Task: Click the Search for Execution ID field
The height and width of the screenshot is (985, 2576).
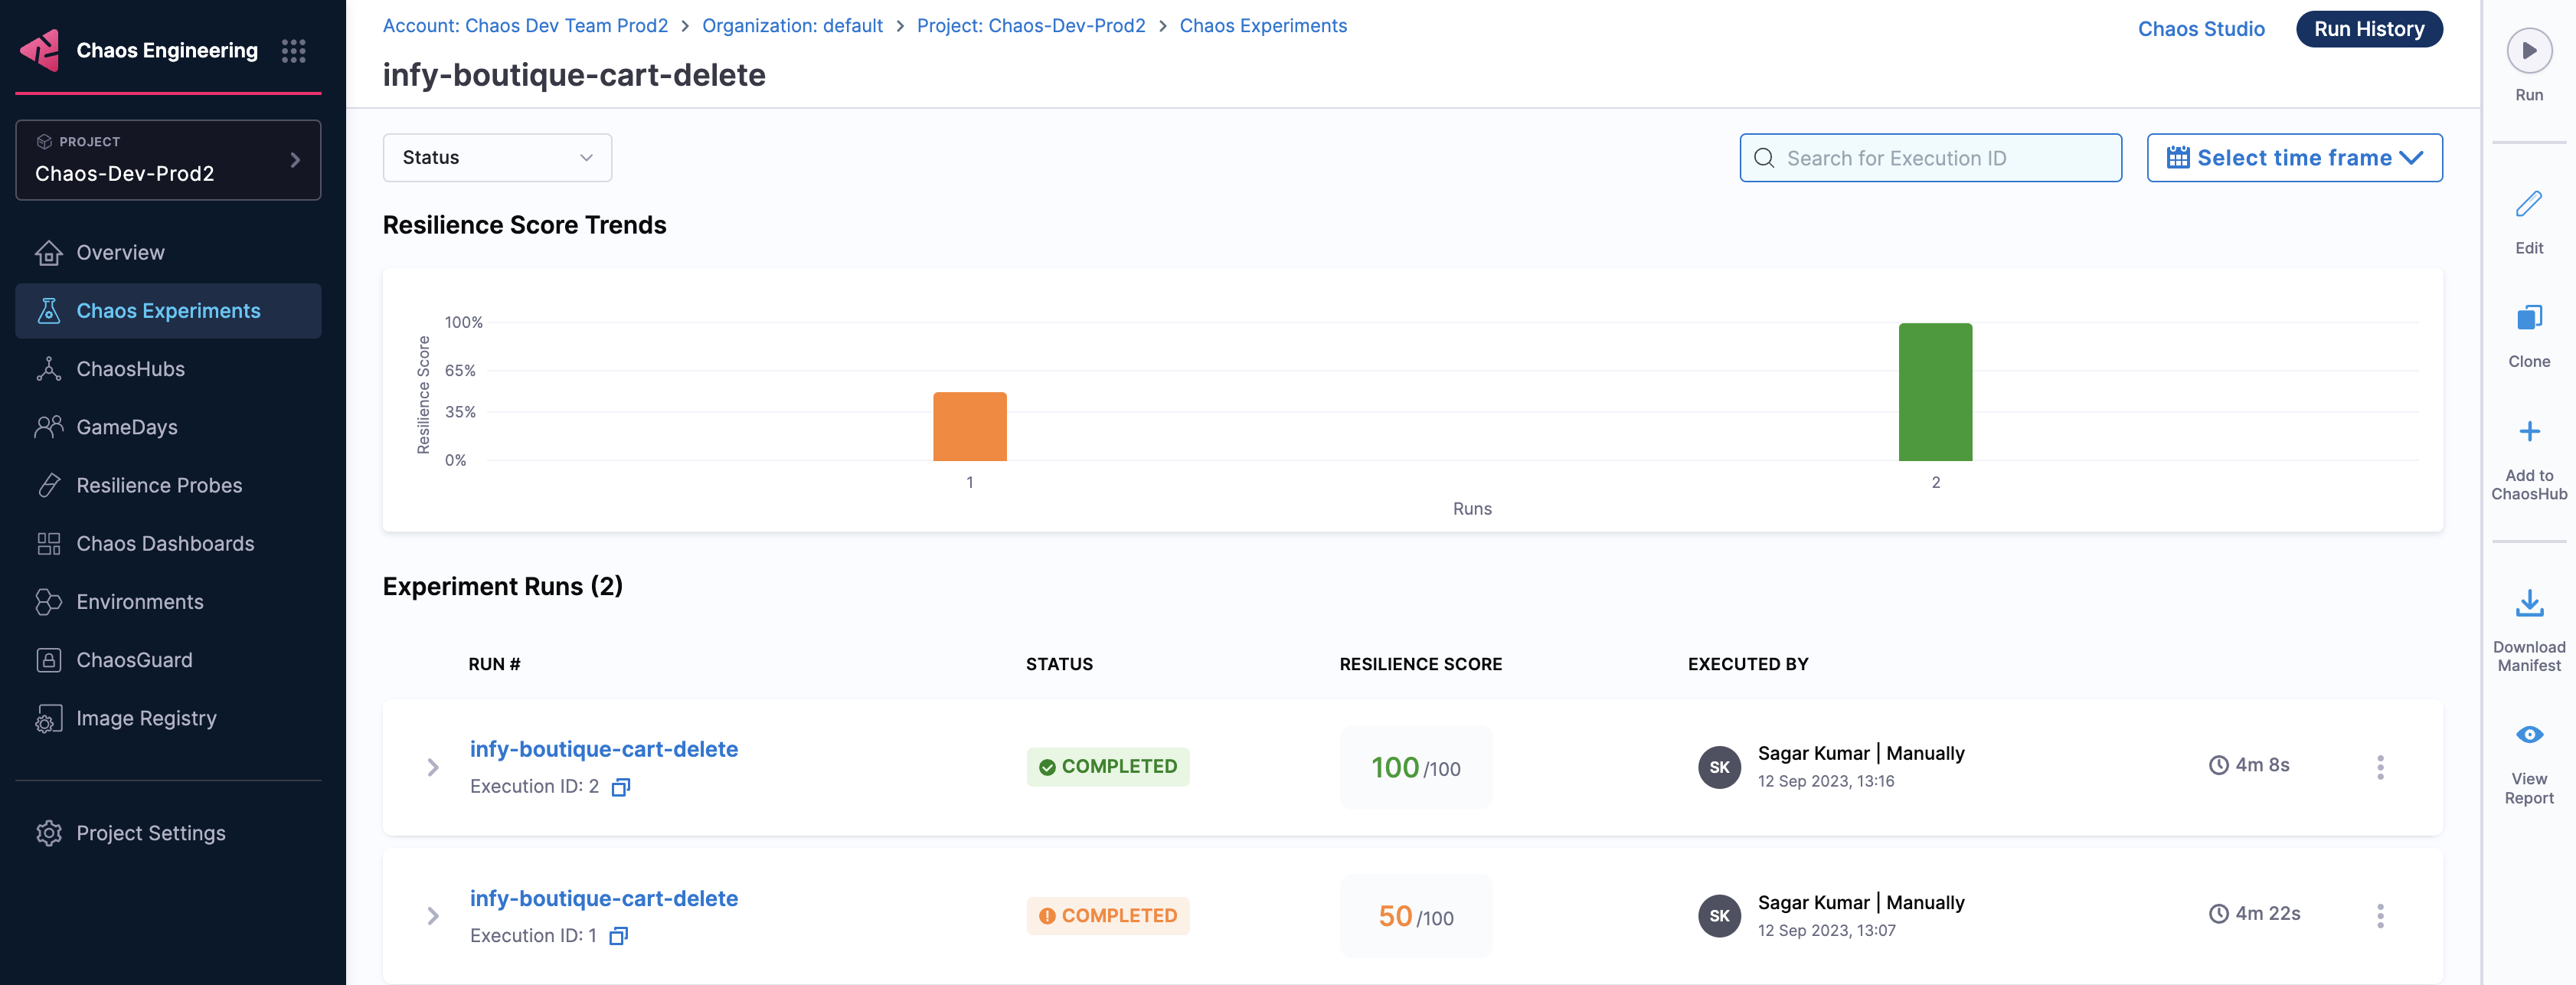Action: (1930, 158)
